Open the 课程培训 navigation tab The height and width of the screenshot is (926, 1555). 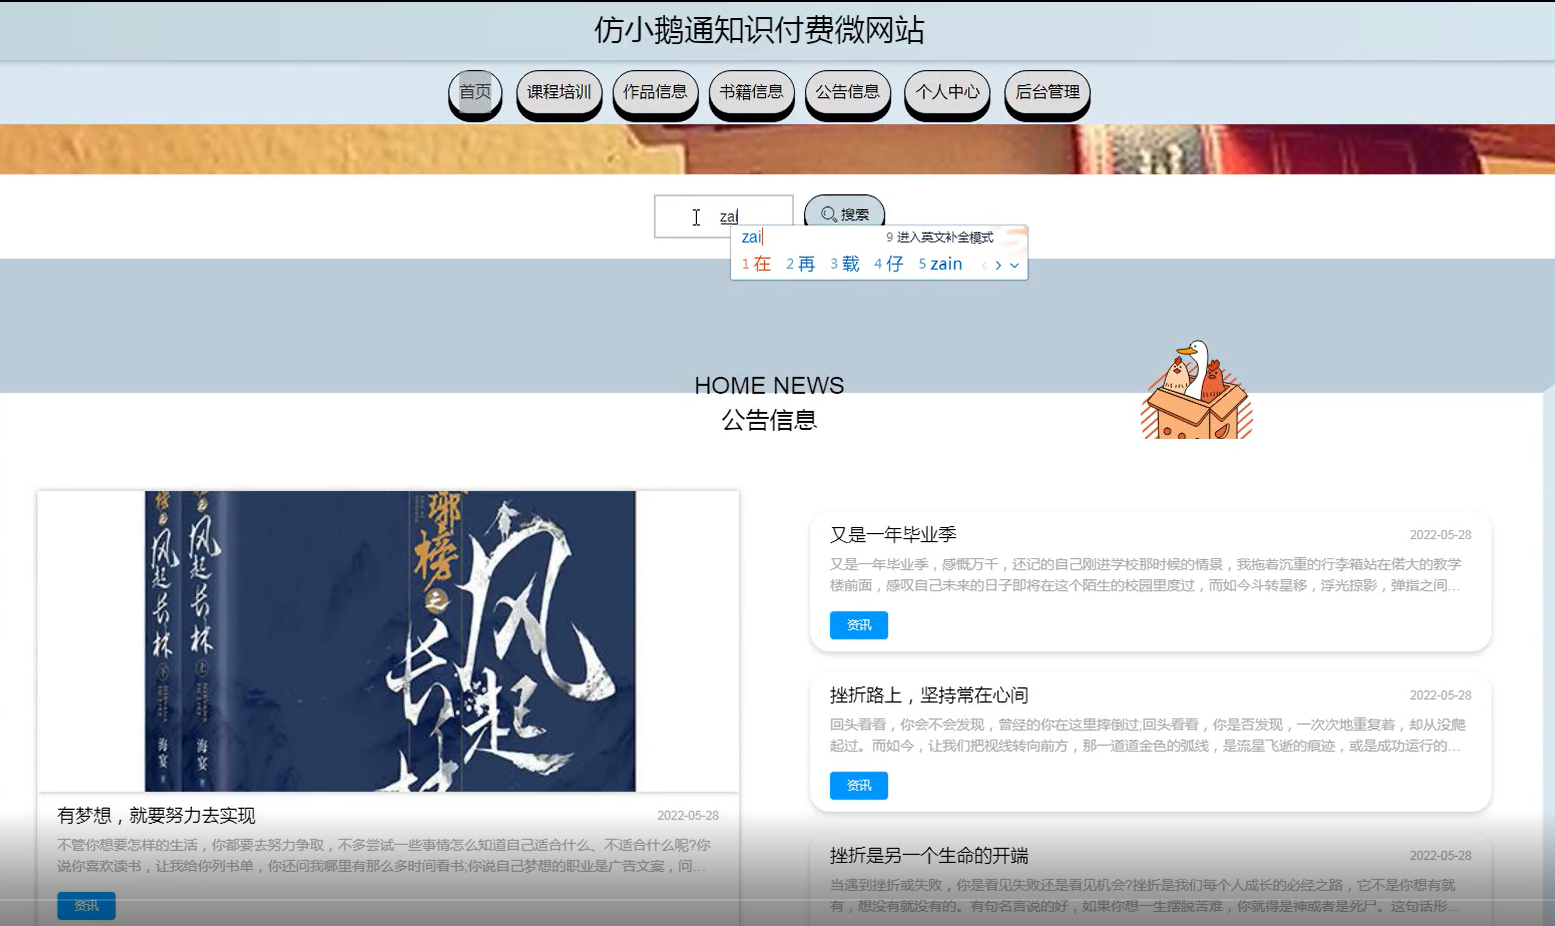tap(559, 93)
